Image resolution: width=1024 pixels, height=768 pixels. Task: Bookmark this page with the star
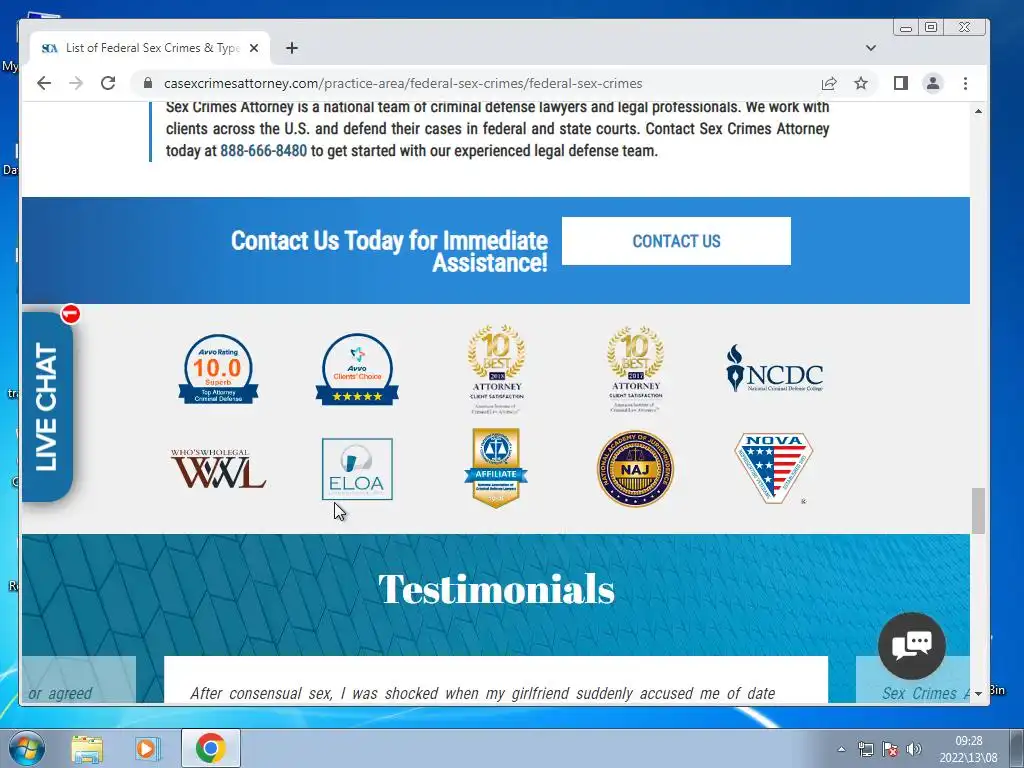coord(861,84)
